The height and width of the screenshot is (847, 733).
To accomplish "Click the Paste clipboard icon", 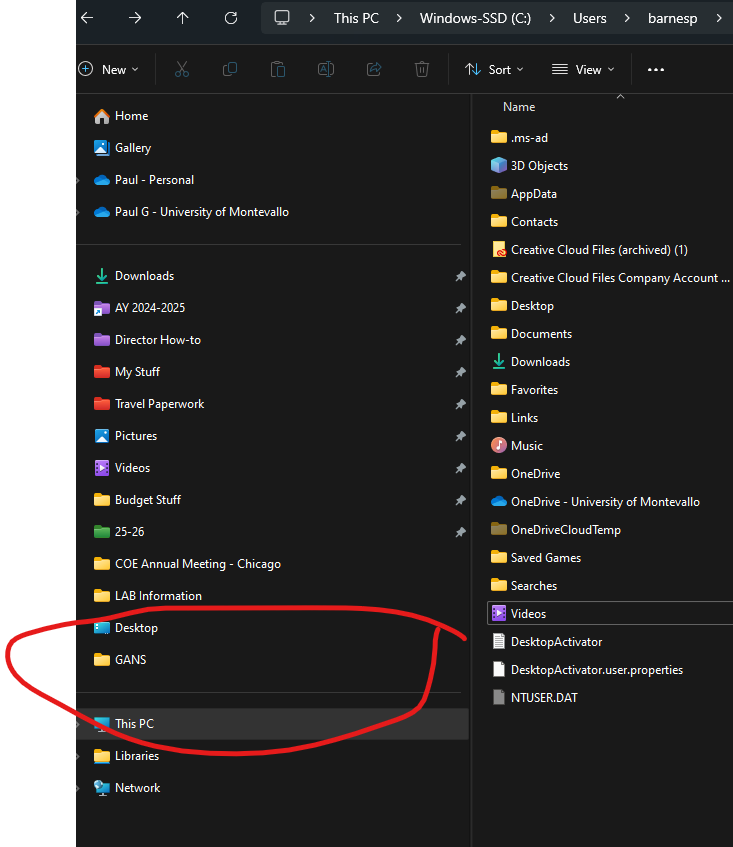I will point(278,69).
